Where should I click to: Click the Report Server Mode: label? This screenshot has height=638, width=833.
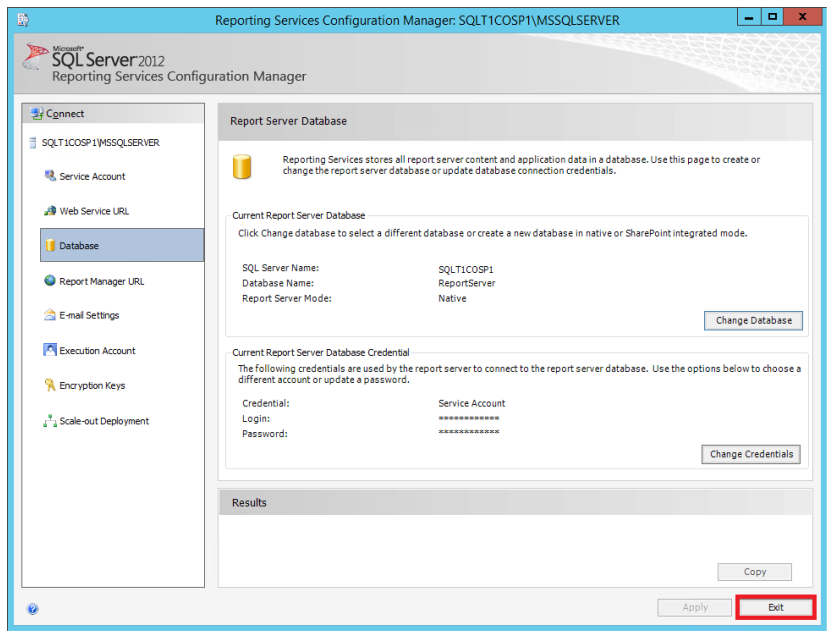[x=287, y=299]
